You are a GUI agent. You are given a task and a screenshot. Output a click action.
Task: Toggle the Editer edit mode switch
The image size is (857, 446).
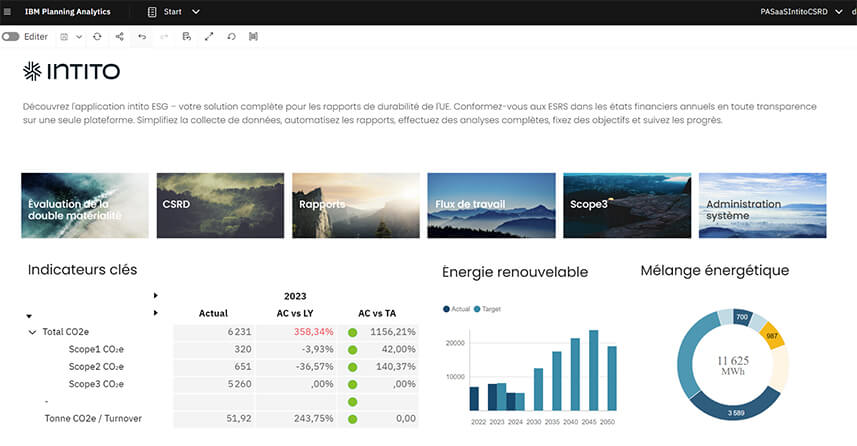coord(11,36)
